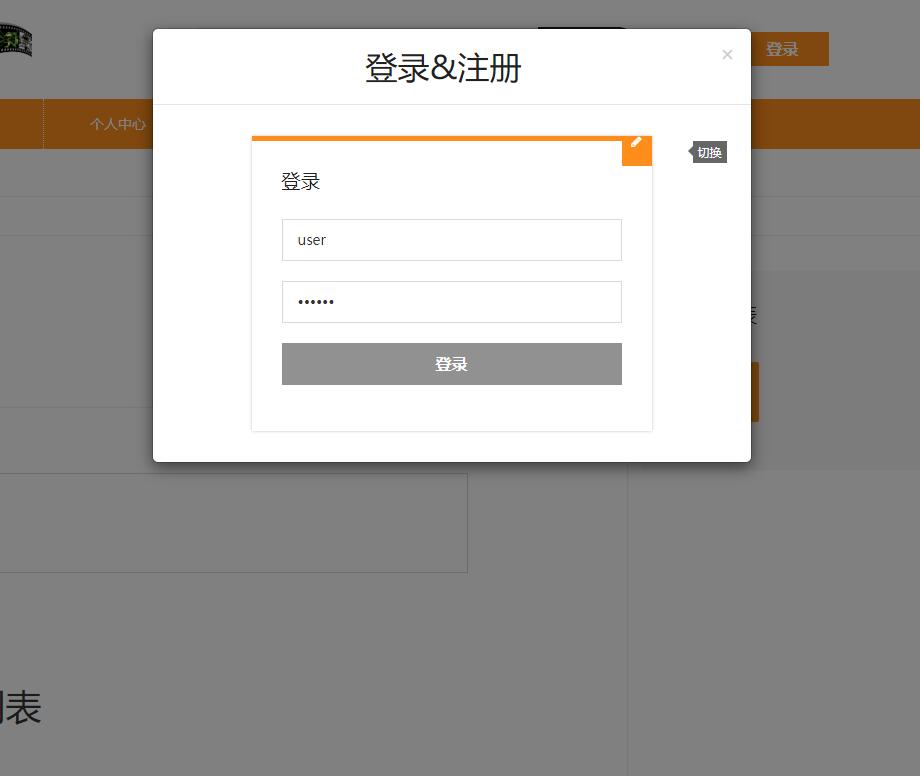The height and width of the screenshot is (776, 920).
Task: Click the password field containing dots
Action: [451, 302]
